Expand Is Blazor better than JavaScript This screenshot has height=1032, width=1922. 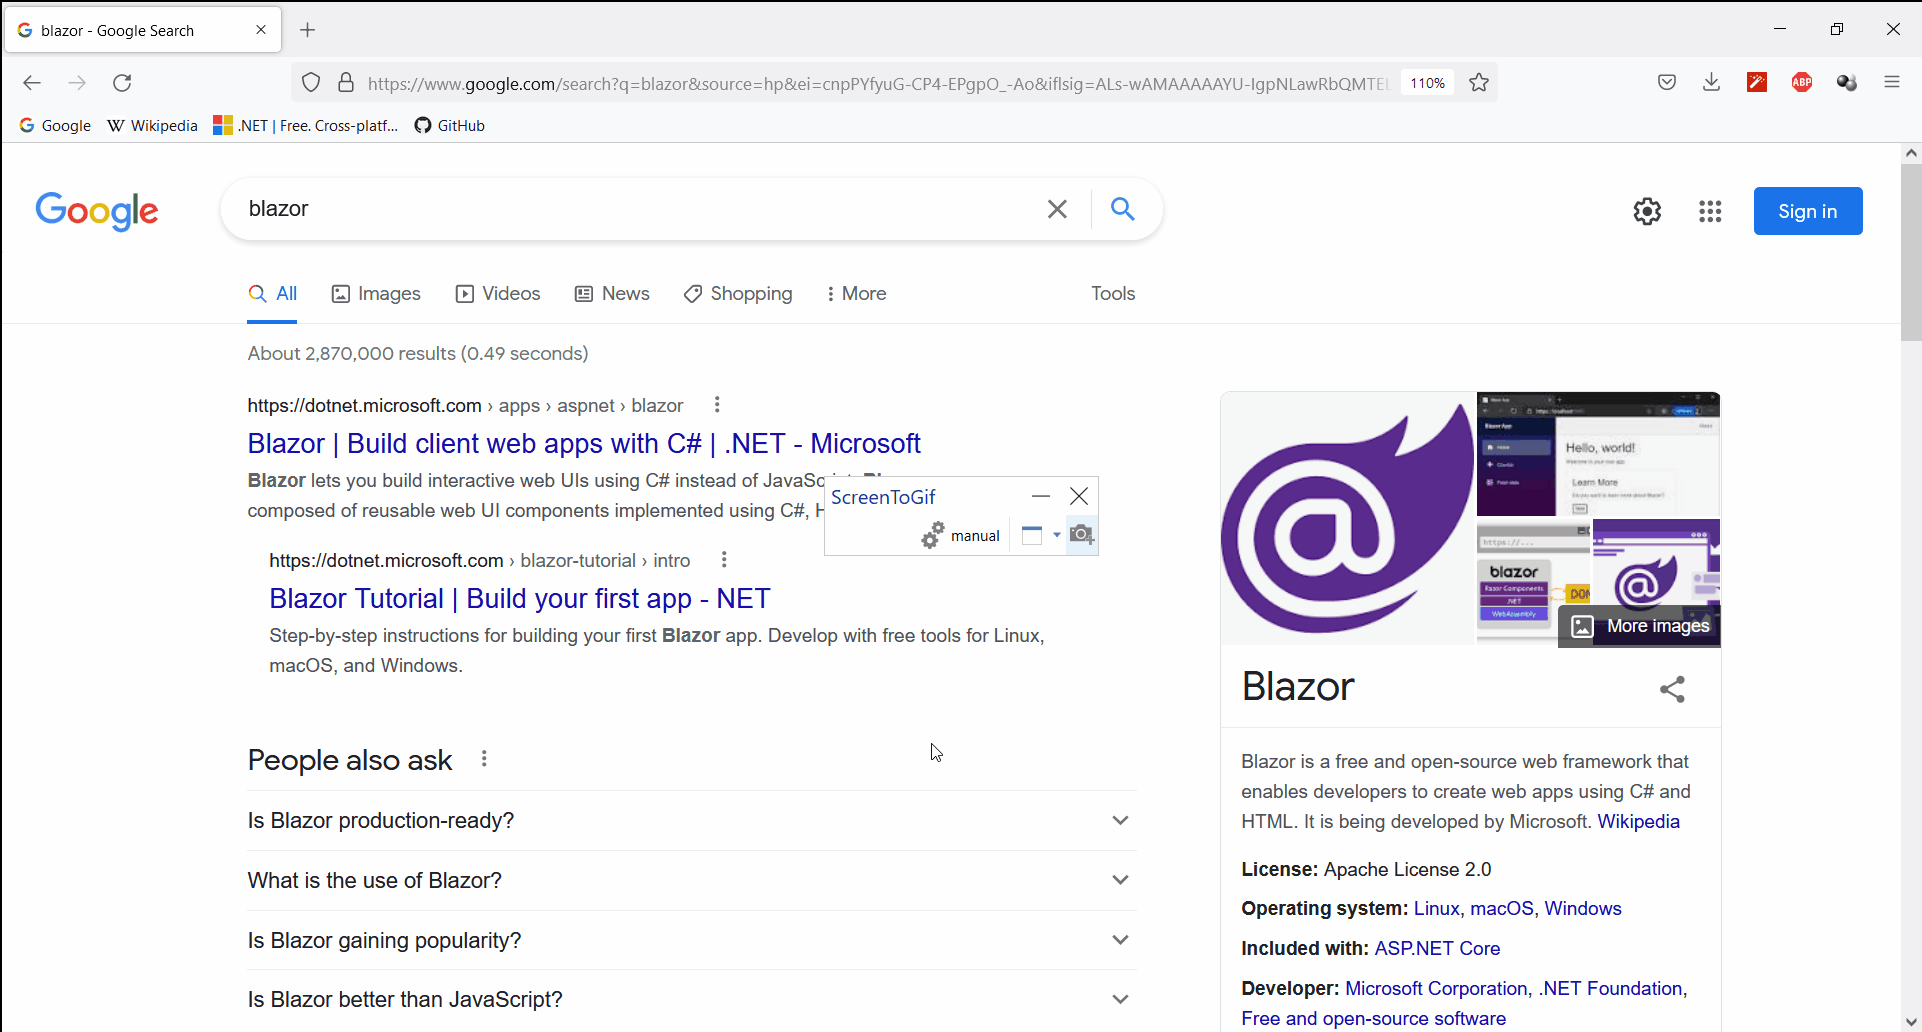point(691,1000)
